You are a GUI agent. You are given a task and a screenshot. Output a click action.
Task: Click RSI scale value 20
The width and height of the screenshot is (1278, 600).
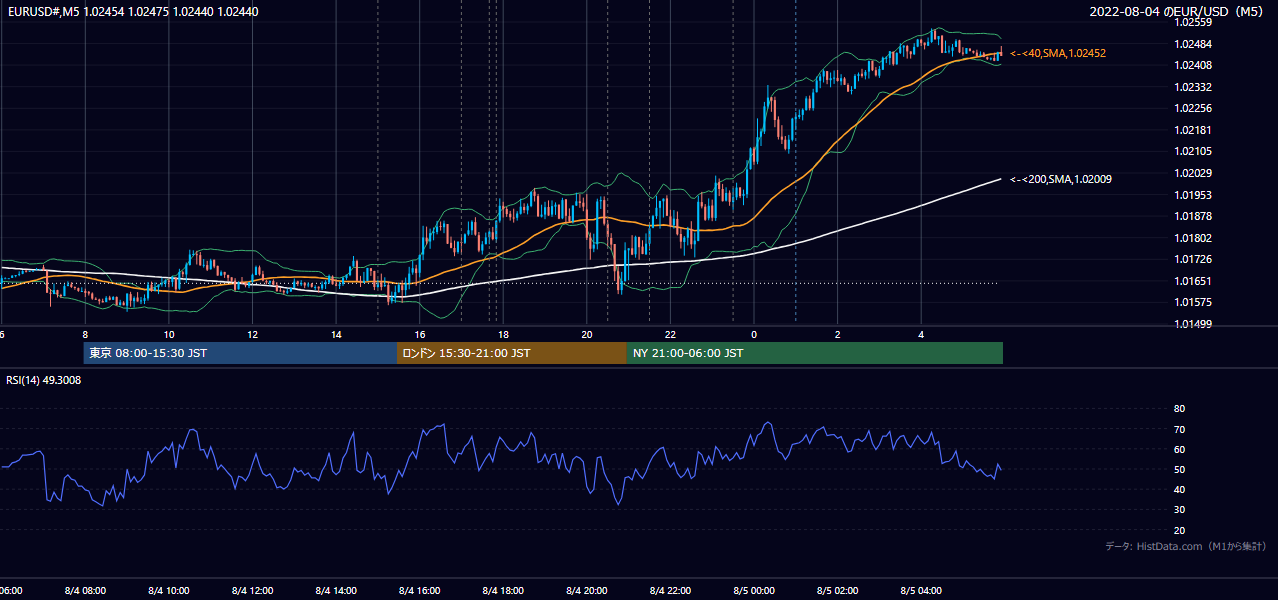click(1179, 530)
